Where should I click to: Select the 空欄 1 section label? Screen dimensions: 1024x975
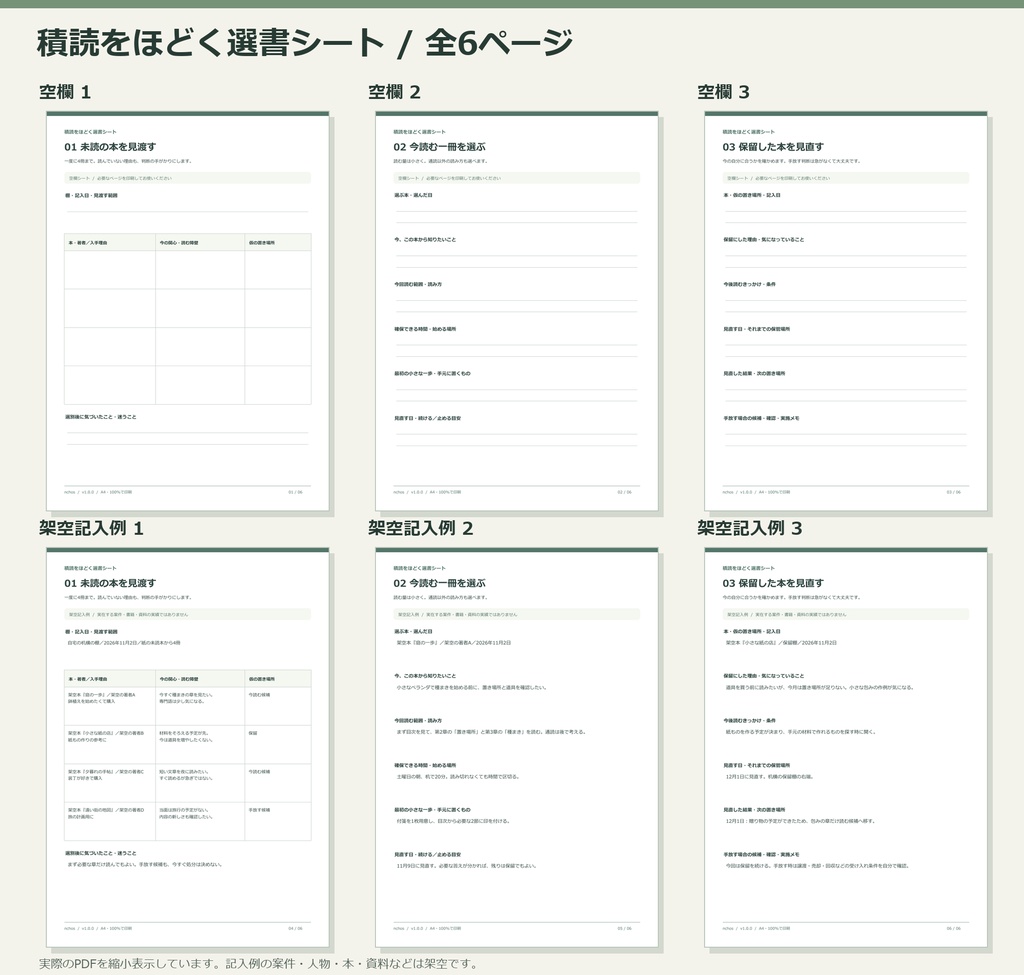[65, 92]
